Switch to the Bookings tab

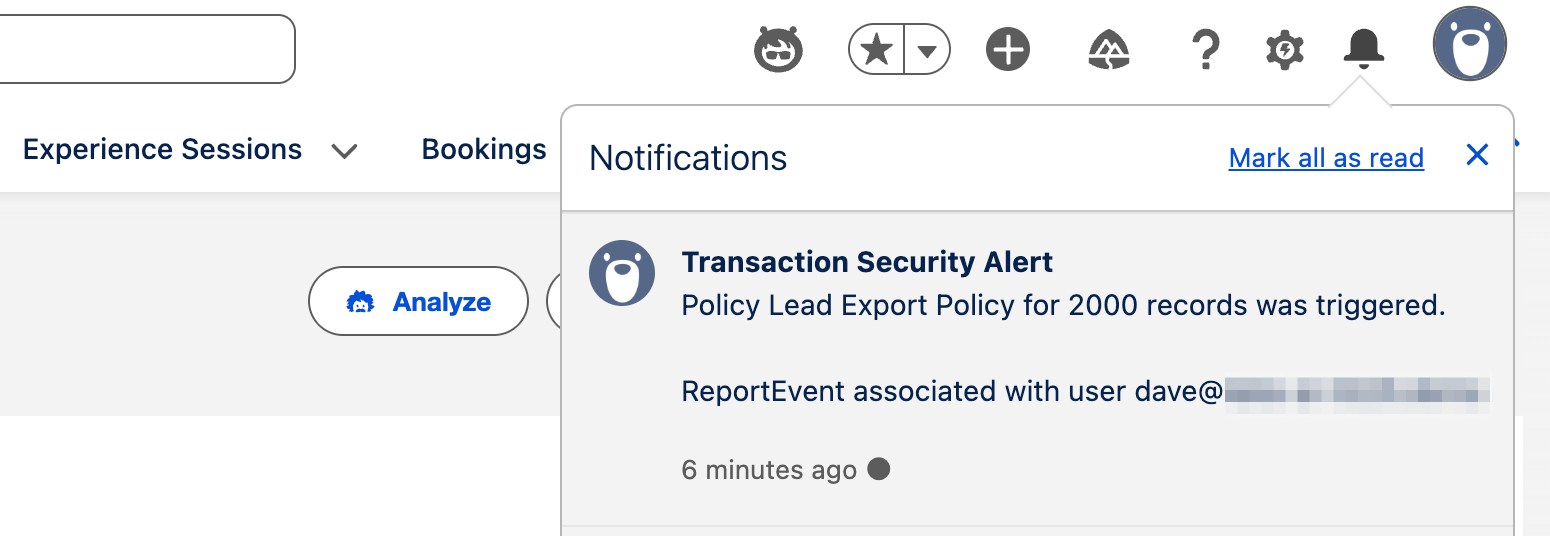tap(484, 150)
